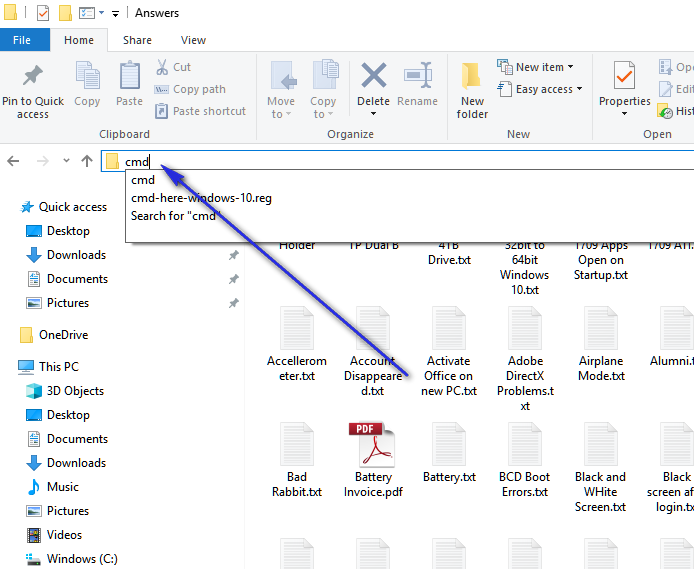
Task: Select the Accellerometer.txt file
Action: 297,344
